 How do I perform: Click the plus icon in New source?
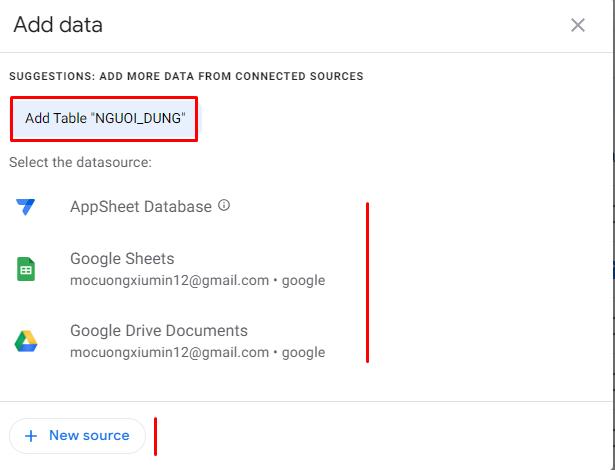point(31,436)
